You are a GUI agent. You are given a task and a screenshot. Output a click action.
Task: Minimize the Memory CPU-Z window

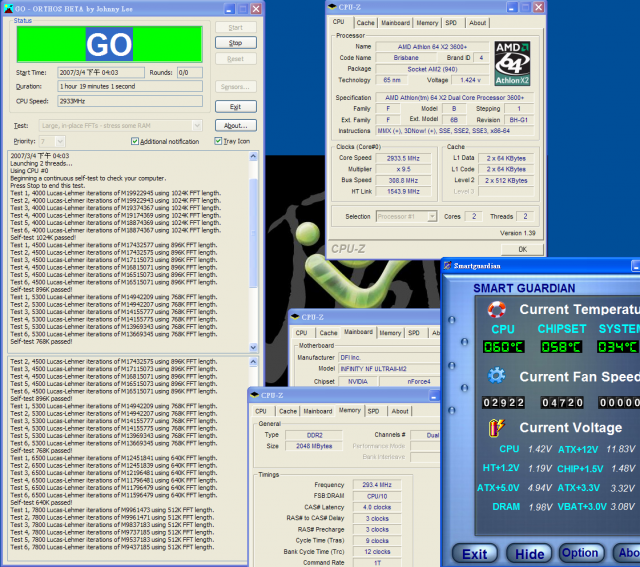[x=434, y=396]
